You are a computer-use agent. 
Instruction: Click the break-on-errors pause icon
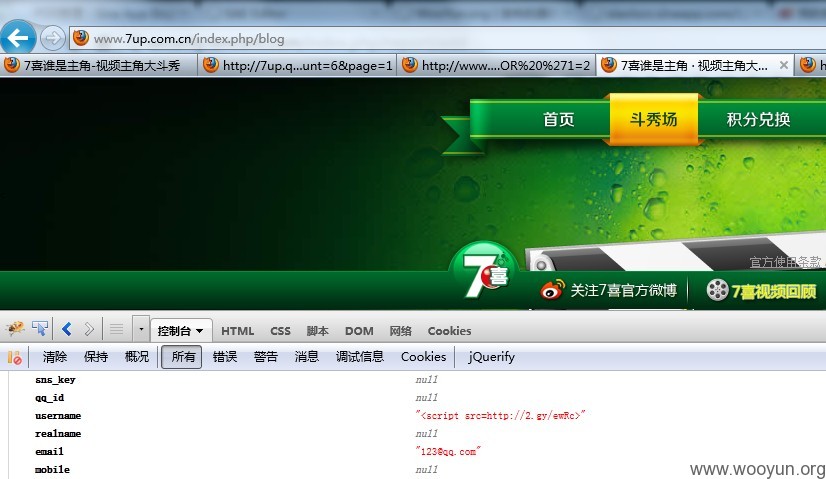(15, 357)
